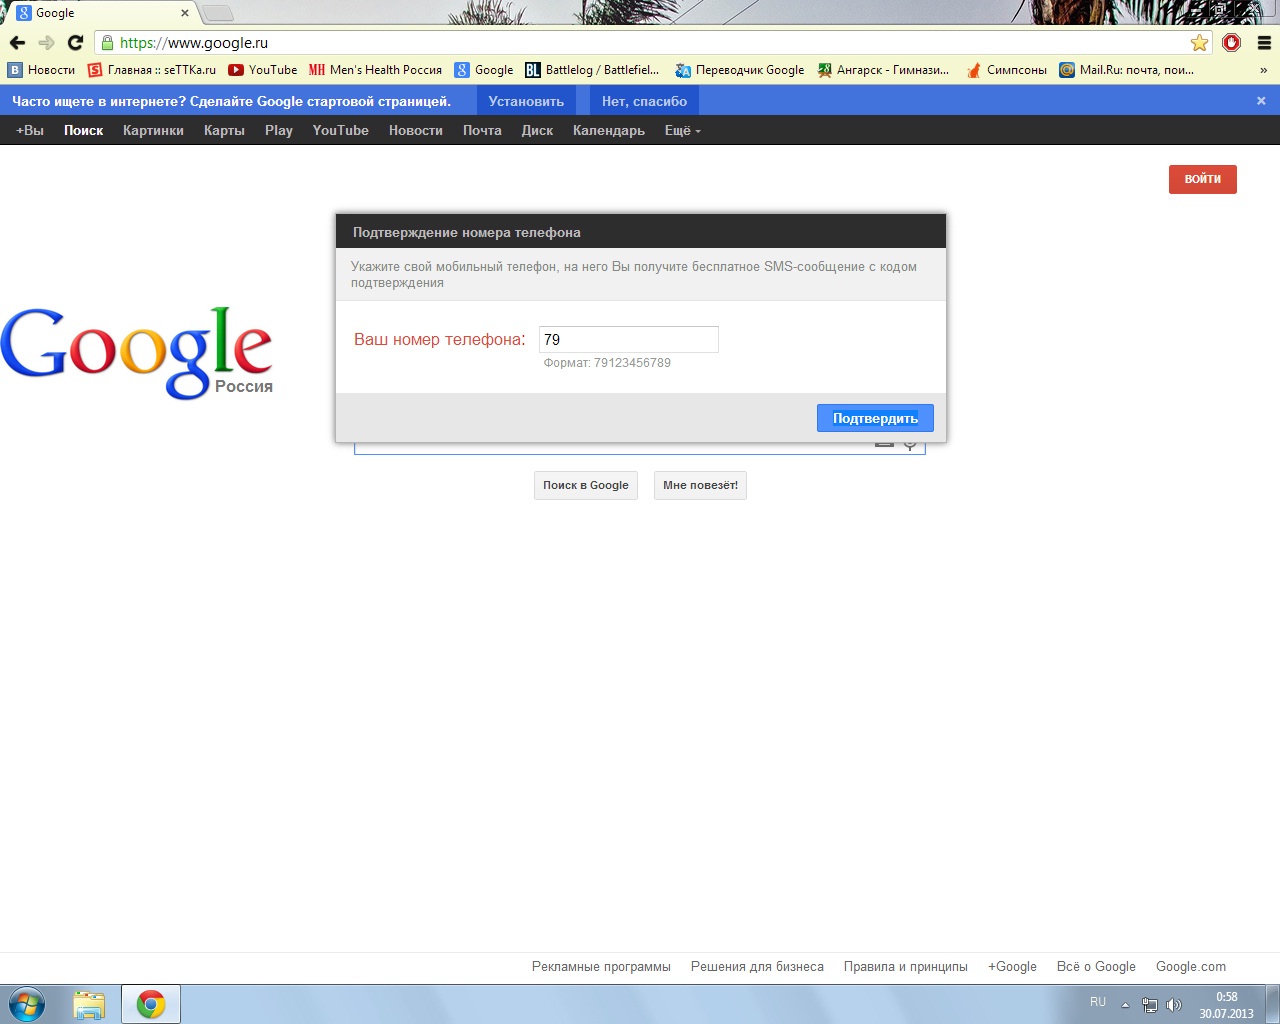Open the Chrome menu icon
The width and height of the screenshot is (1280, 1024).
(1264, 43)
